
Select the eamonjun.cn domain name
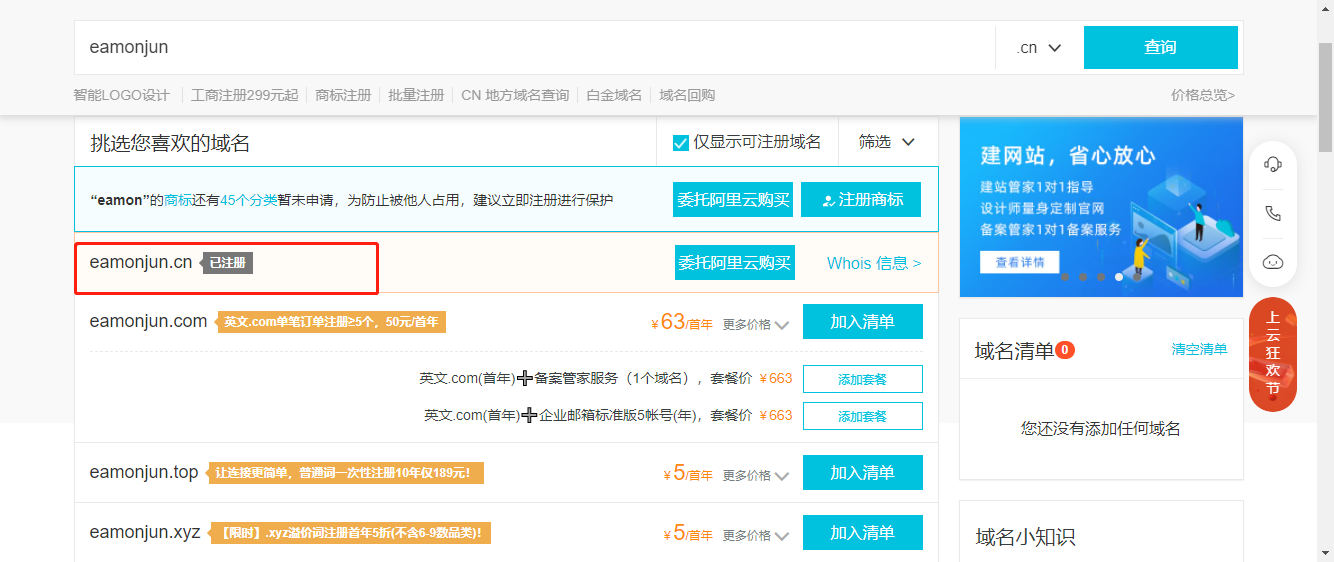tap(141, 262)
